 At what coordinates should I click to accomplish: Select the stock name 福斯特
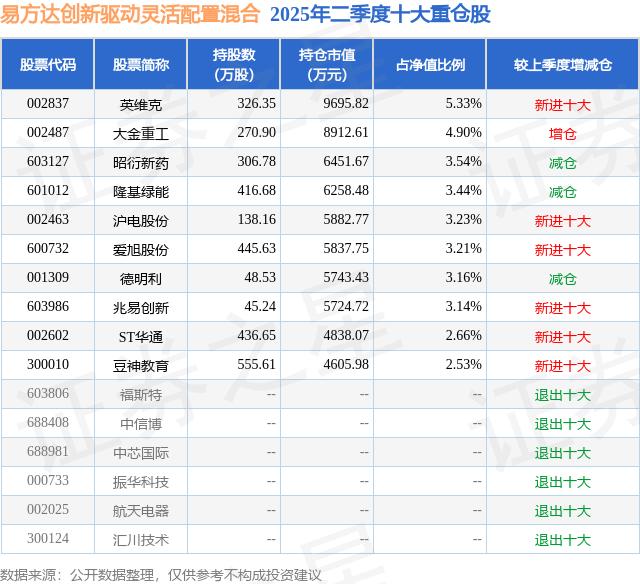[x=141, y=395]
